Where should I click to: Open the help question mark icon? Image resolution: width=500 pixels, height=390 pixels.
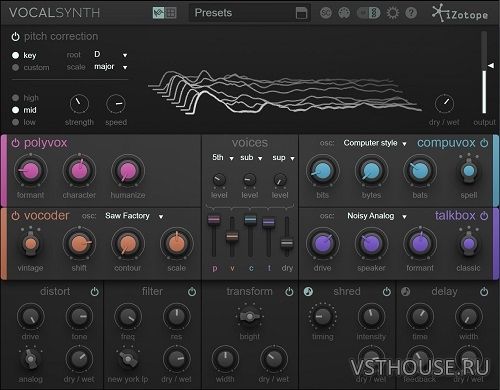pos(411,13)
